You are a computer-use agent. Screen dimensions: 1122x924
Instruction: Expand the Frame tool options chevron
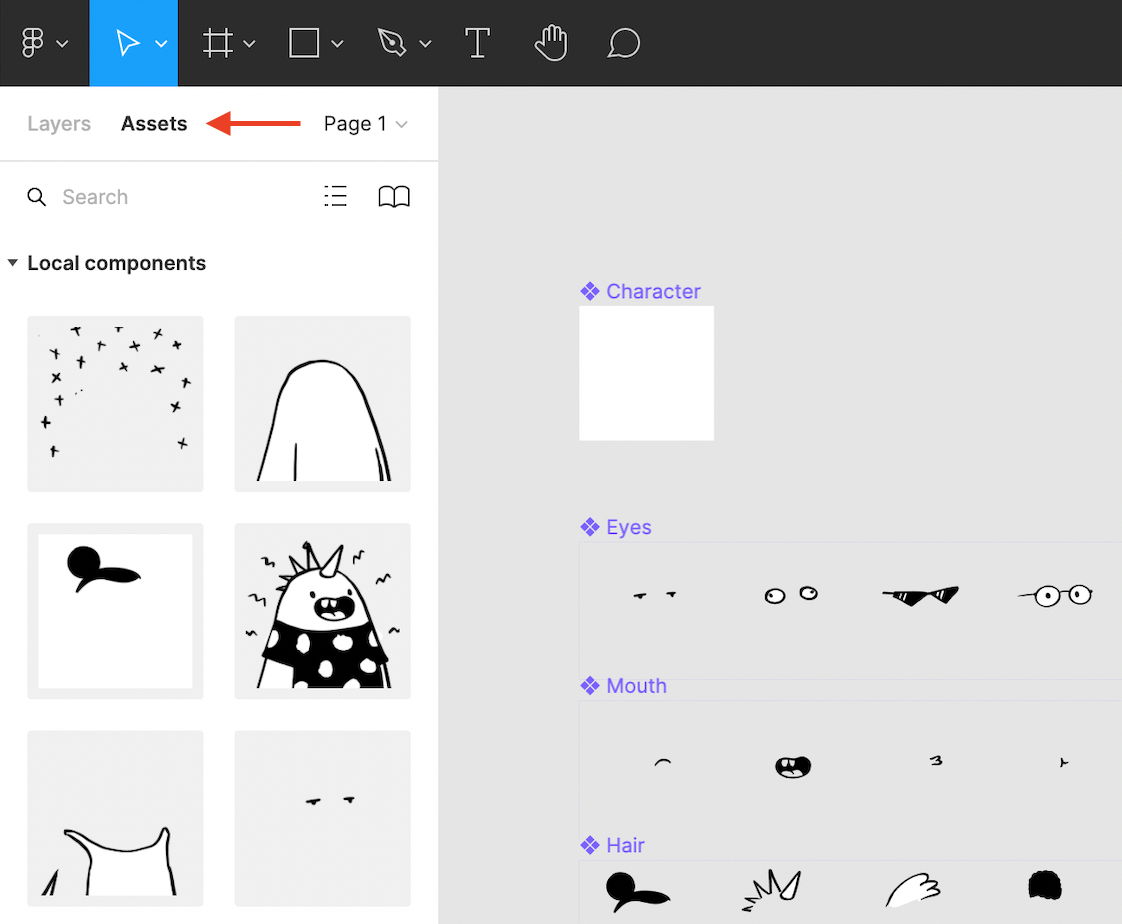250,44
